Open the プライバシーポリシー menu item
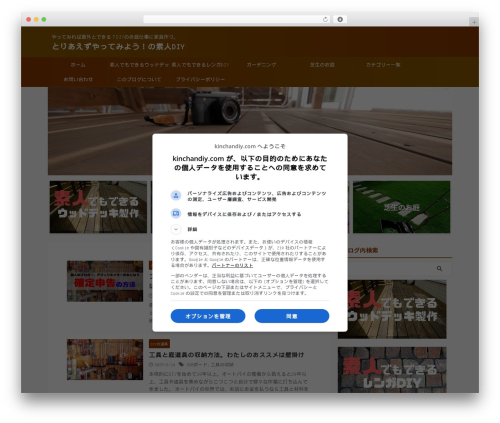This screenshot has width=500, height=423. click(200, 79)
